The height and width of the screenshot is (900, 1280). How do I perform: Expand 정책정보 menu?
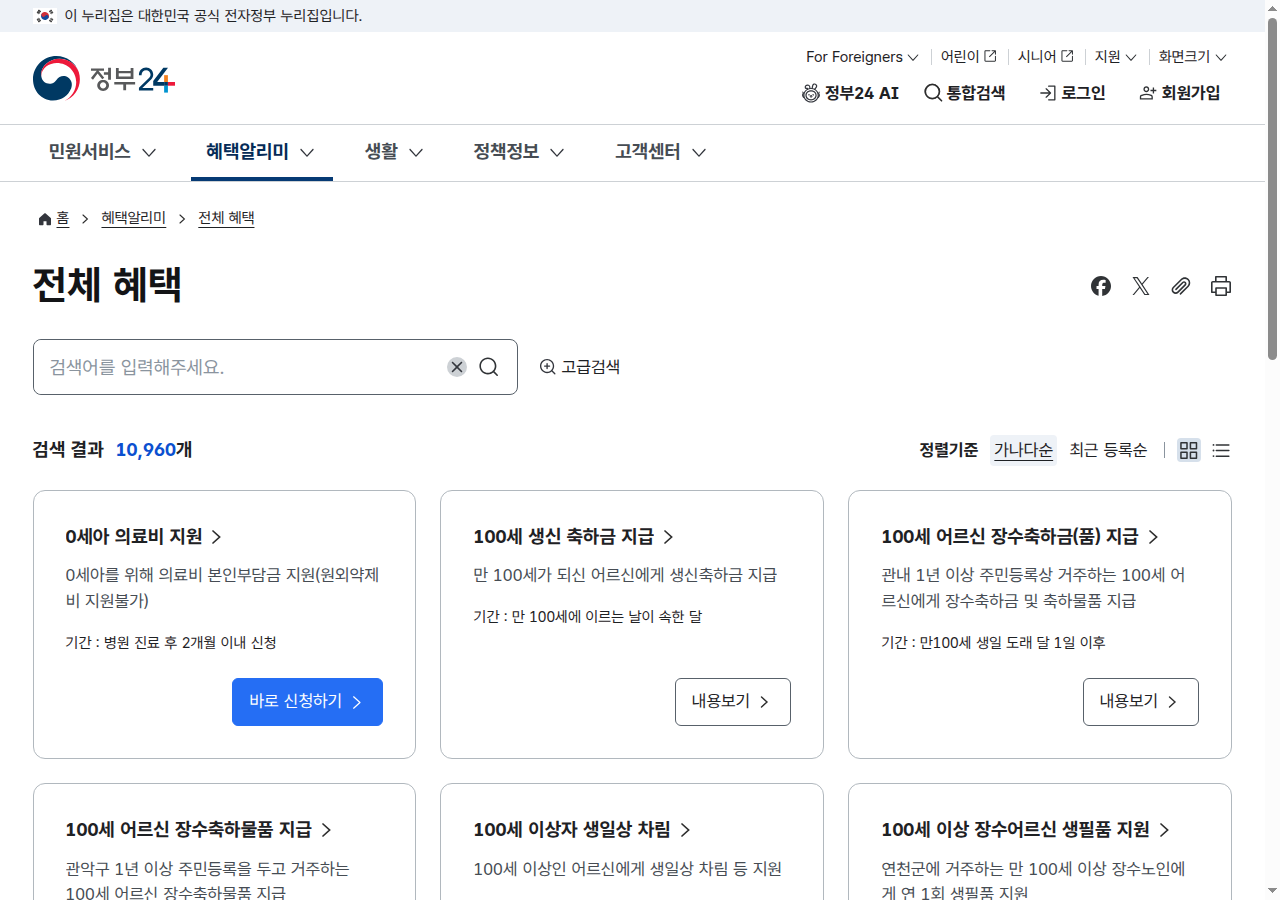(519, 152)
